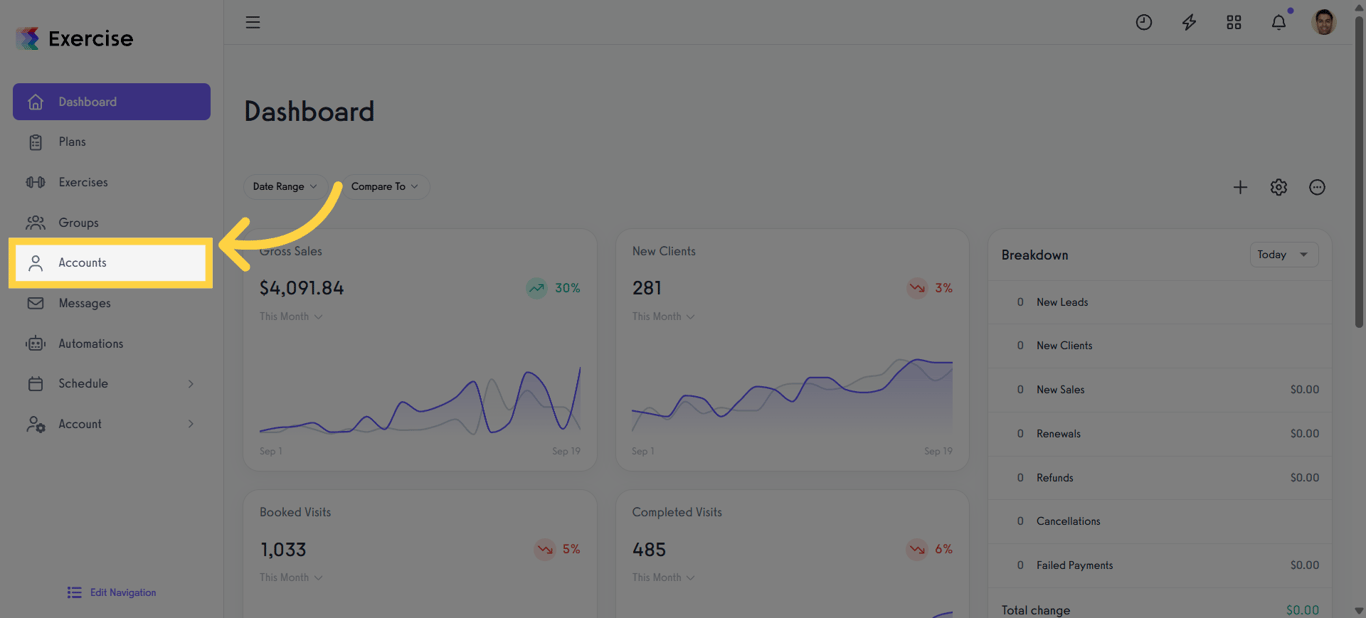The width and height of the screenshot is (1366, 618).
Task: Click the Edit Navigation link
Action: 110,592
